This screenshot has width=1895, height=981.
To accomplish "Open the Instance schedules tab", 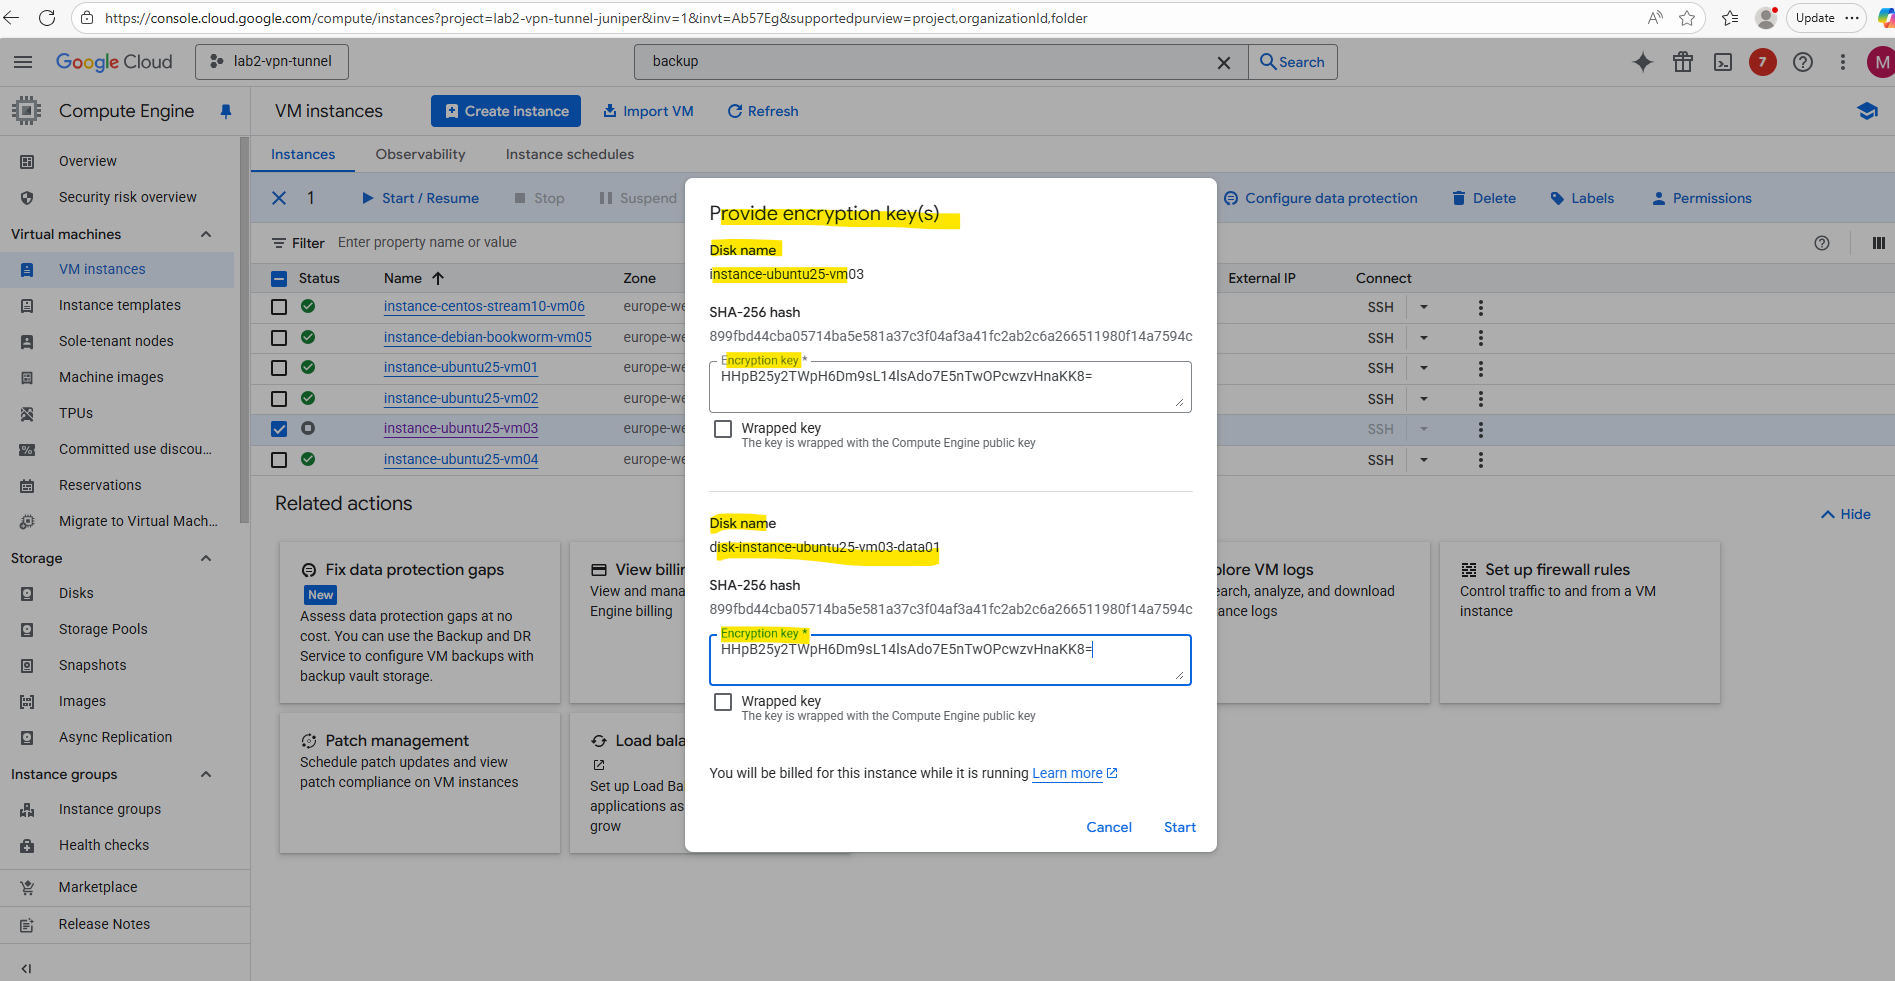I will pyautogui.click(x=569, y=154).
